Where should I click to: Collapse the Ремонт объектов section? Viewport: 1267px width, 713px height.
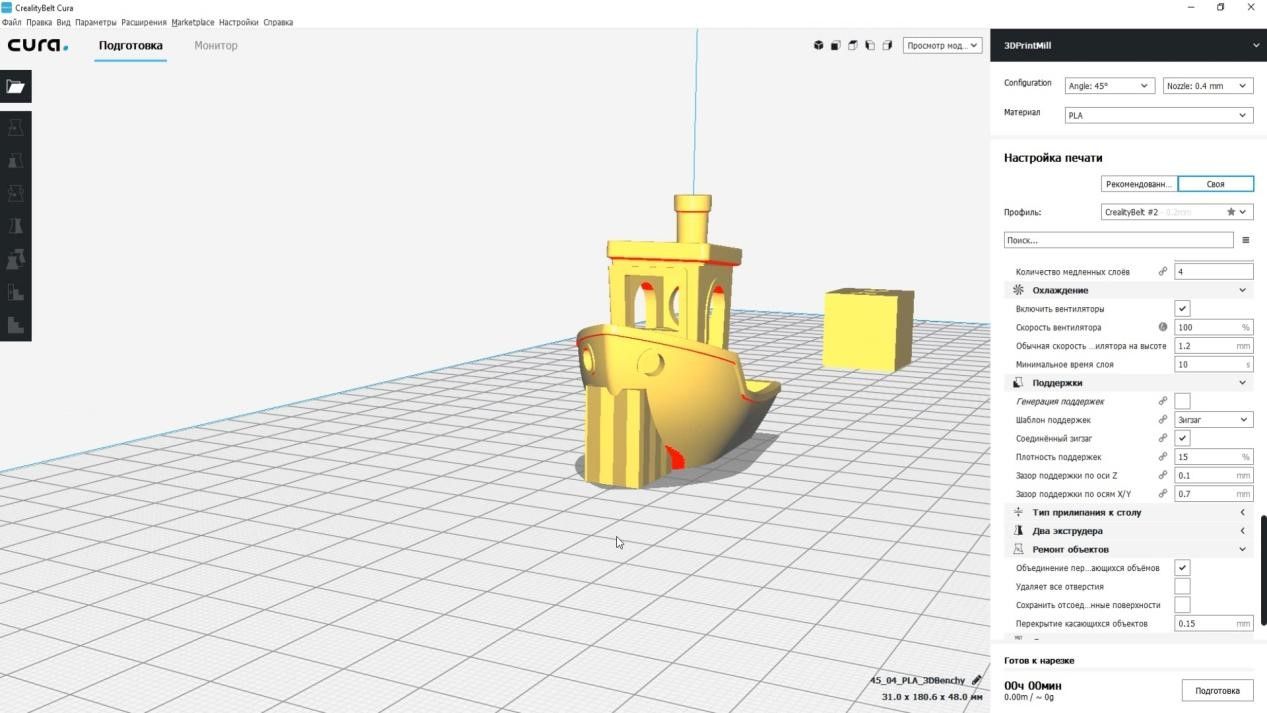[1128, 549]
